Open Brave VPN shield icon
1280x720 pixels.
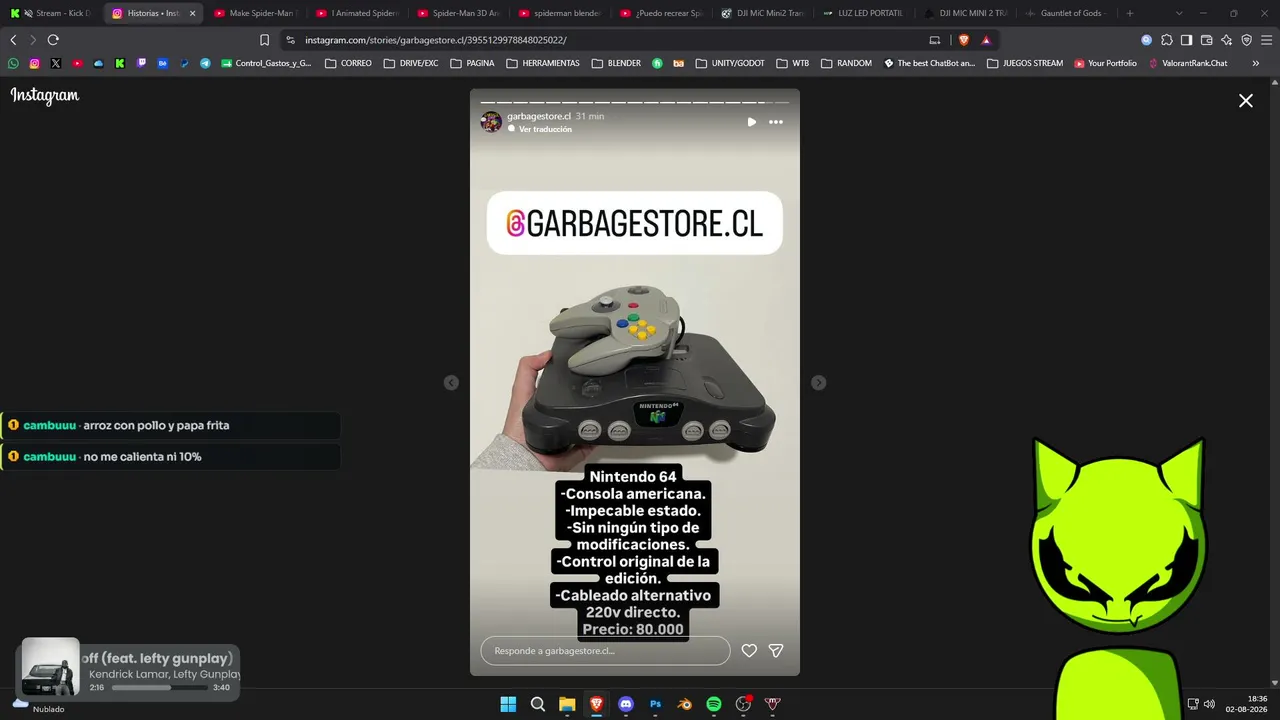(1246, 40)
